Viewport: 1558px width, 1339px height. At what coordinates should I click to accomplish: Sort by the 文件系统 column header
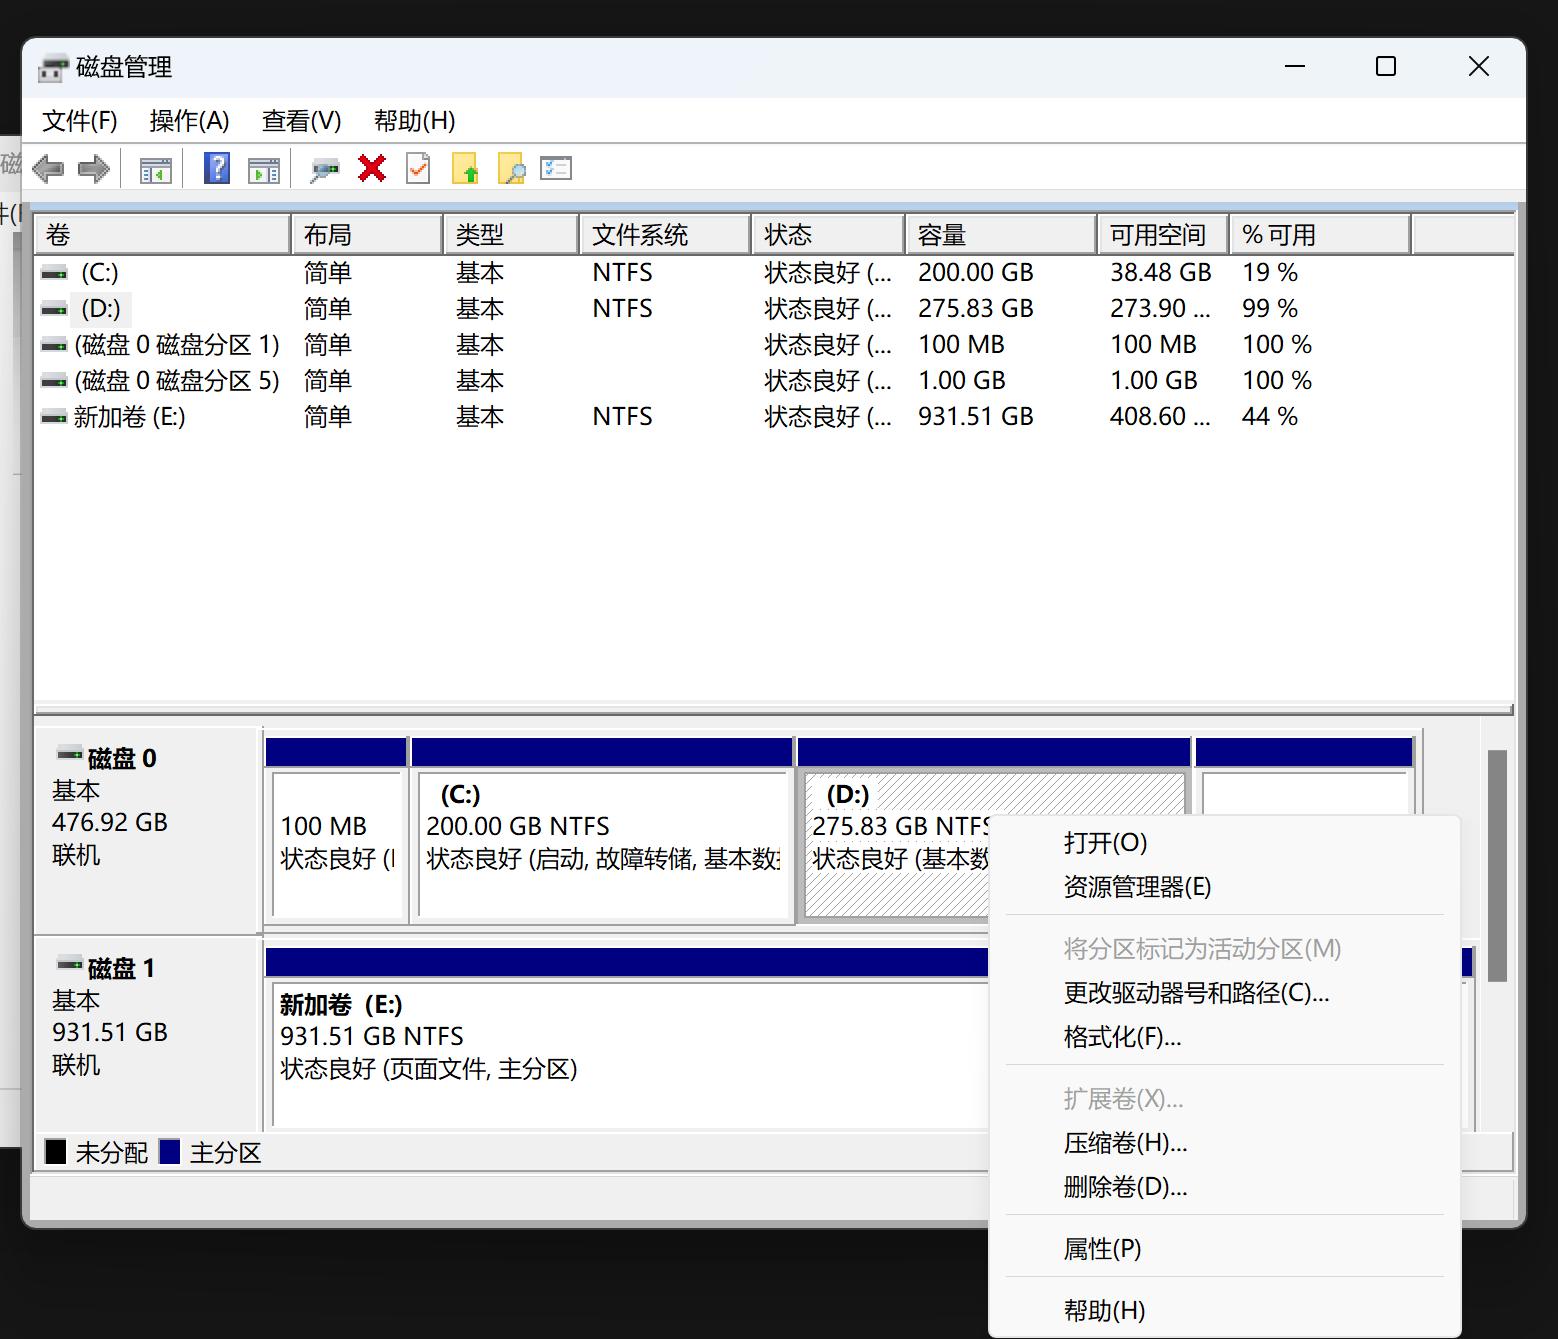click(x=665, y=235)
